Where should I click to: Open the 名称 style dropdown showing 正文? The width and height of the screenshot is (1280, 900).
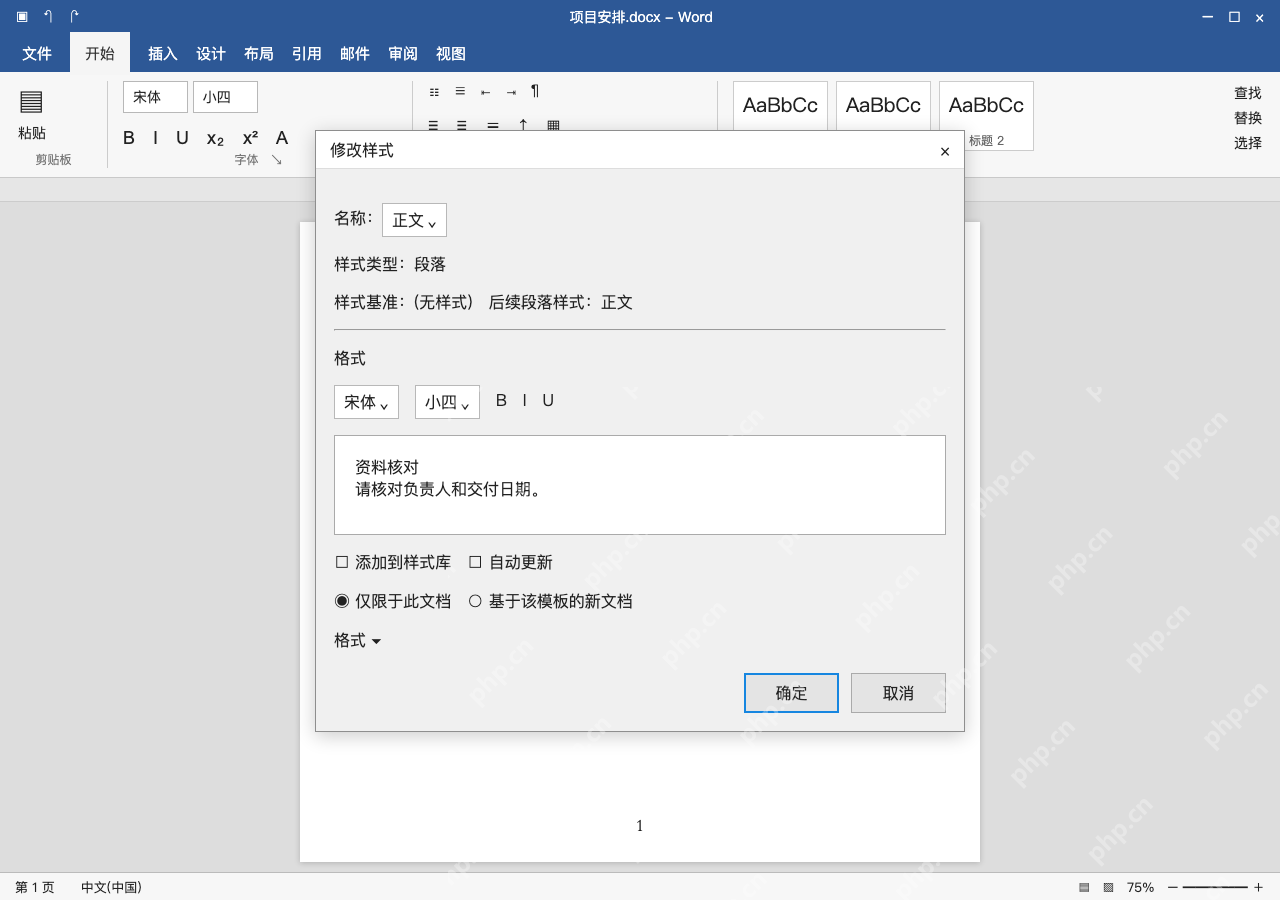[414, 220]
